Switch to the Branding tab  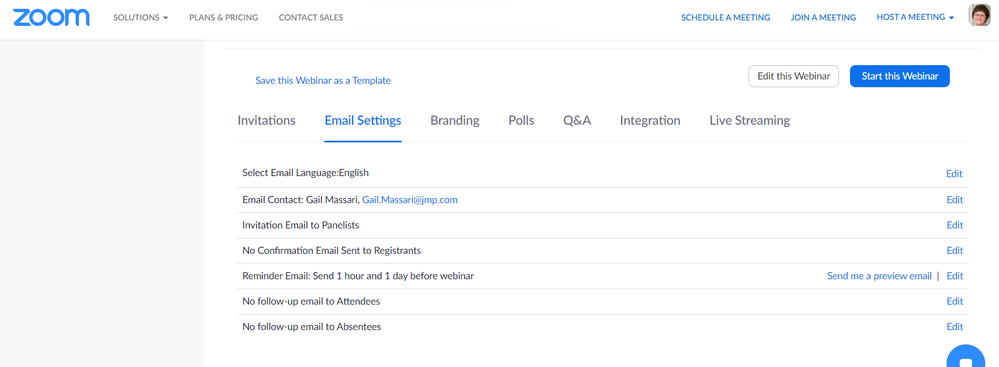455,120
